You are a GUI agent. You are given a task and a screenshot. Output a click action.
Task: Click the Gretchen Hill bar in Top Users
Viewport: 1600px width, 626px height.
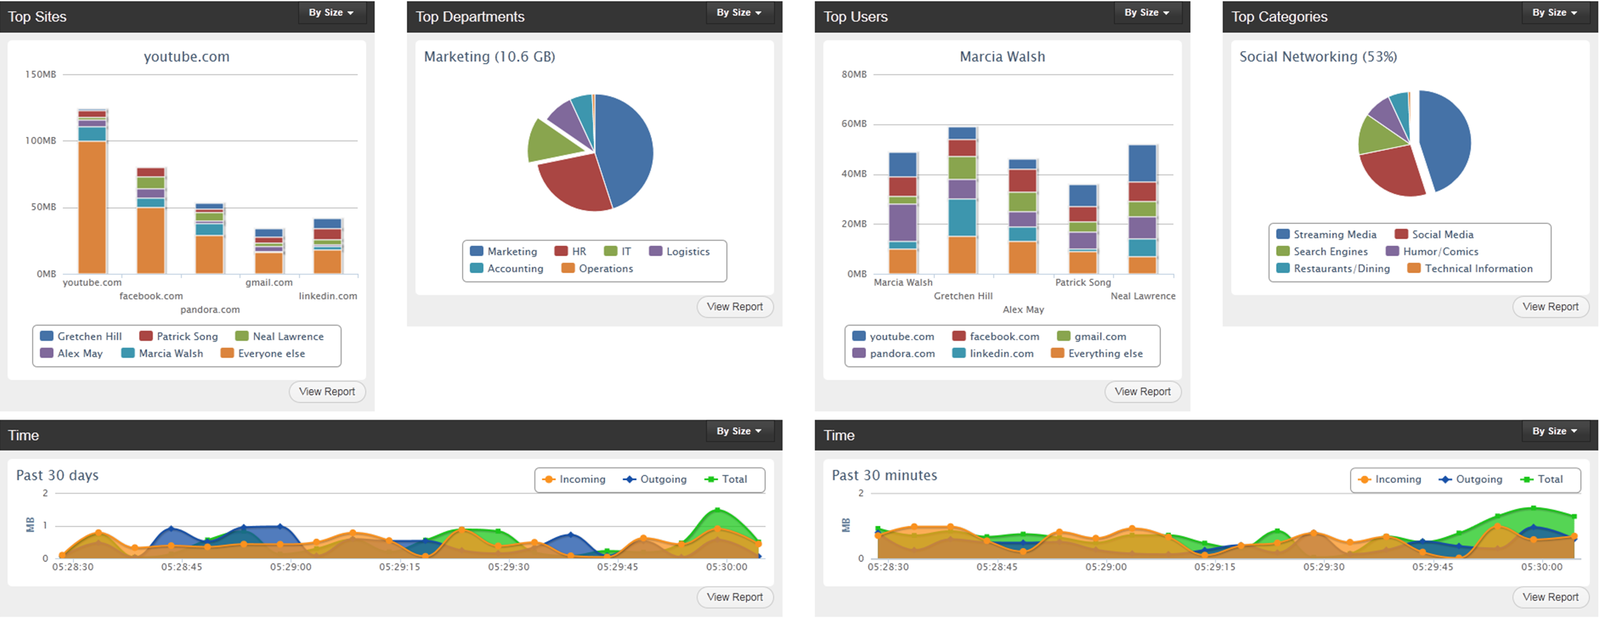point(962,200)
